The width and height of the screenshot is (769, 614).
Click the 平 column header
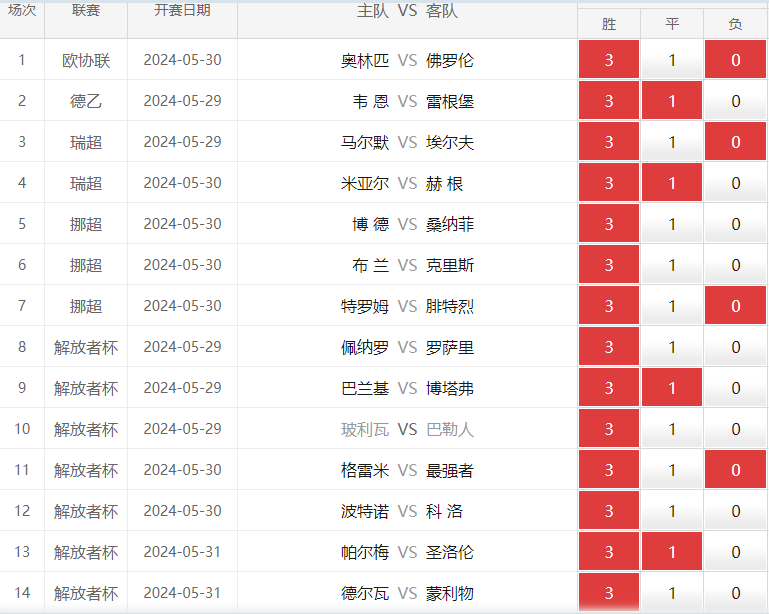coord(672,24)
